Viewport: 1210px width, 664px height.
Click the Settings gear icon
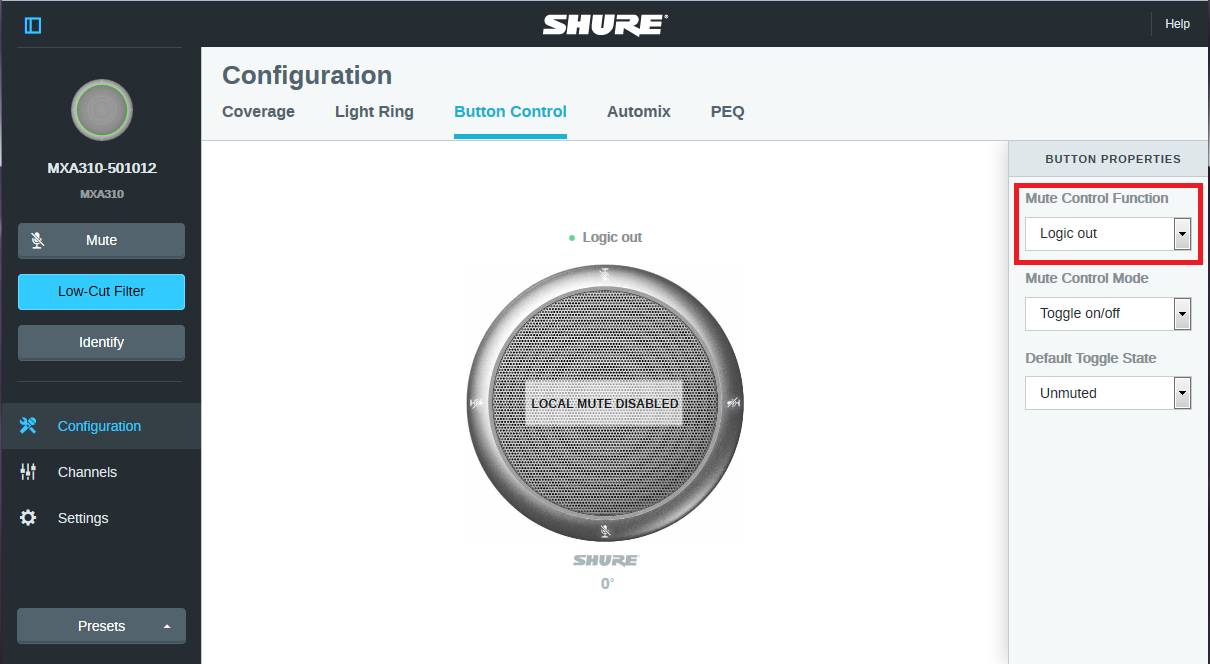pos(28,518)
